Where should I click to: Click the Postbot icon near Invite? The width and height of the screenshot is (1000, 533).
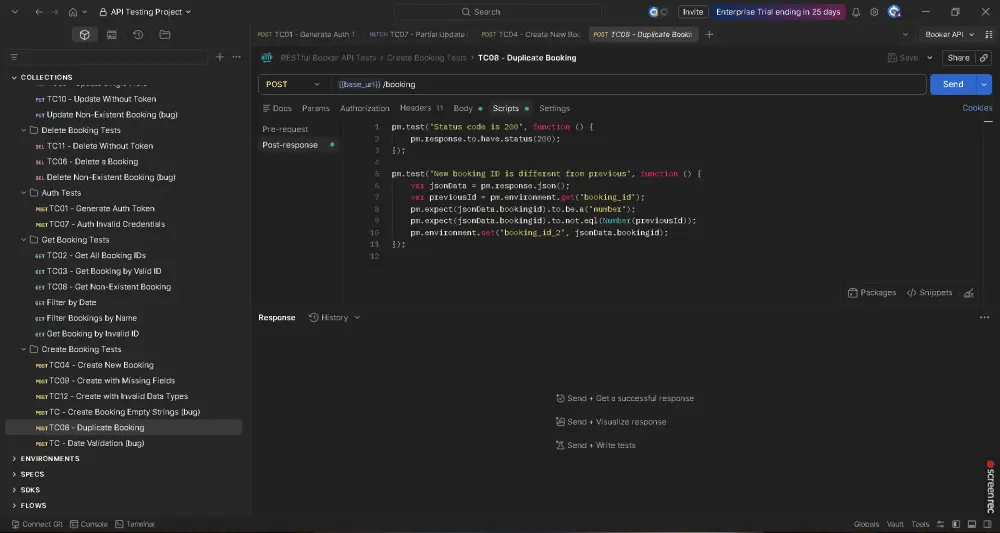click(654, 12)
